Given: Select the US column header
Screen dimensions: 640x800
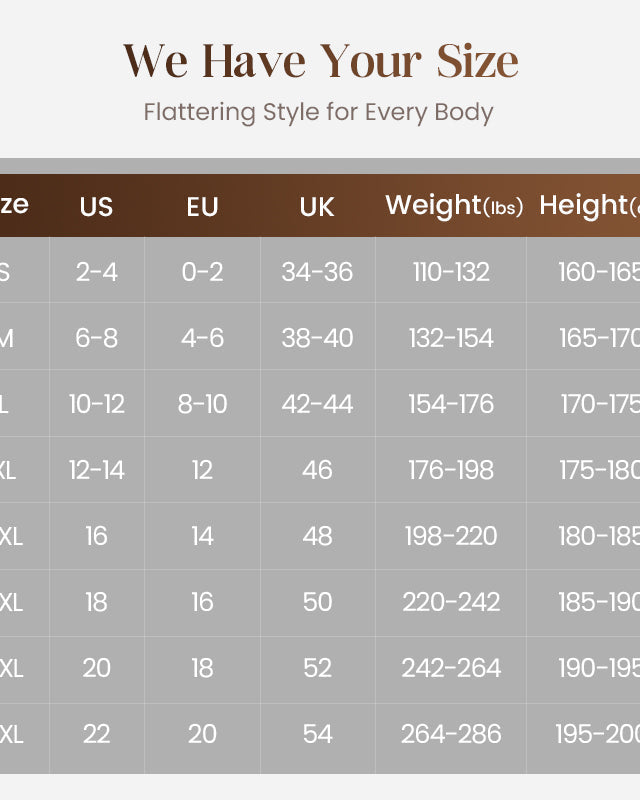Looking at the screenshot, I should pyautogui.click(x=96, y=207).
